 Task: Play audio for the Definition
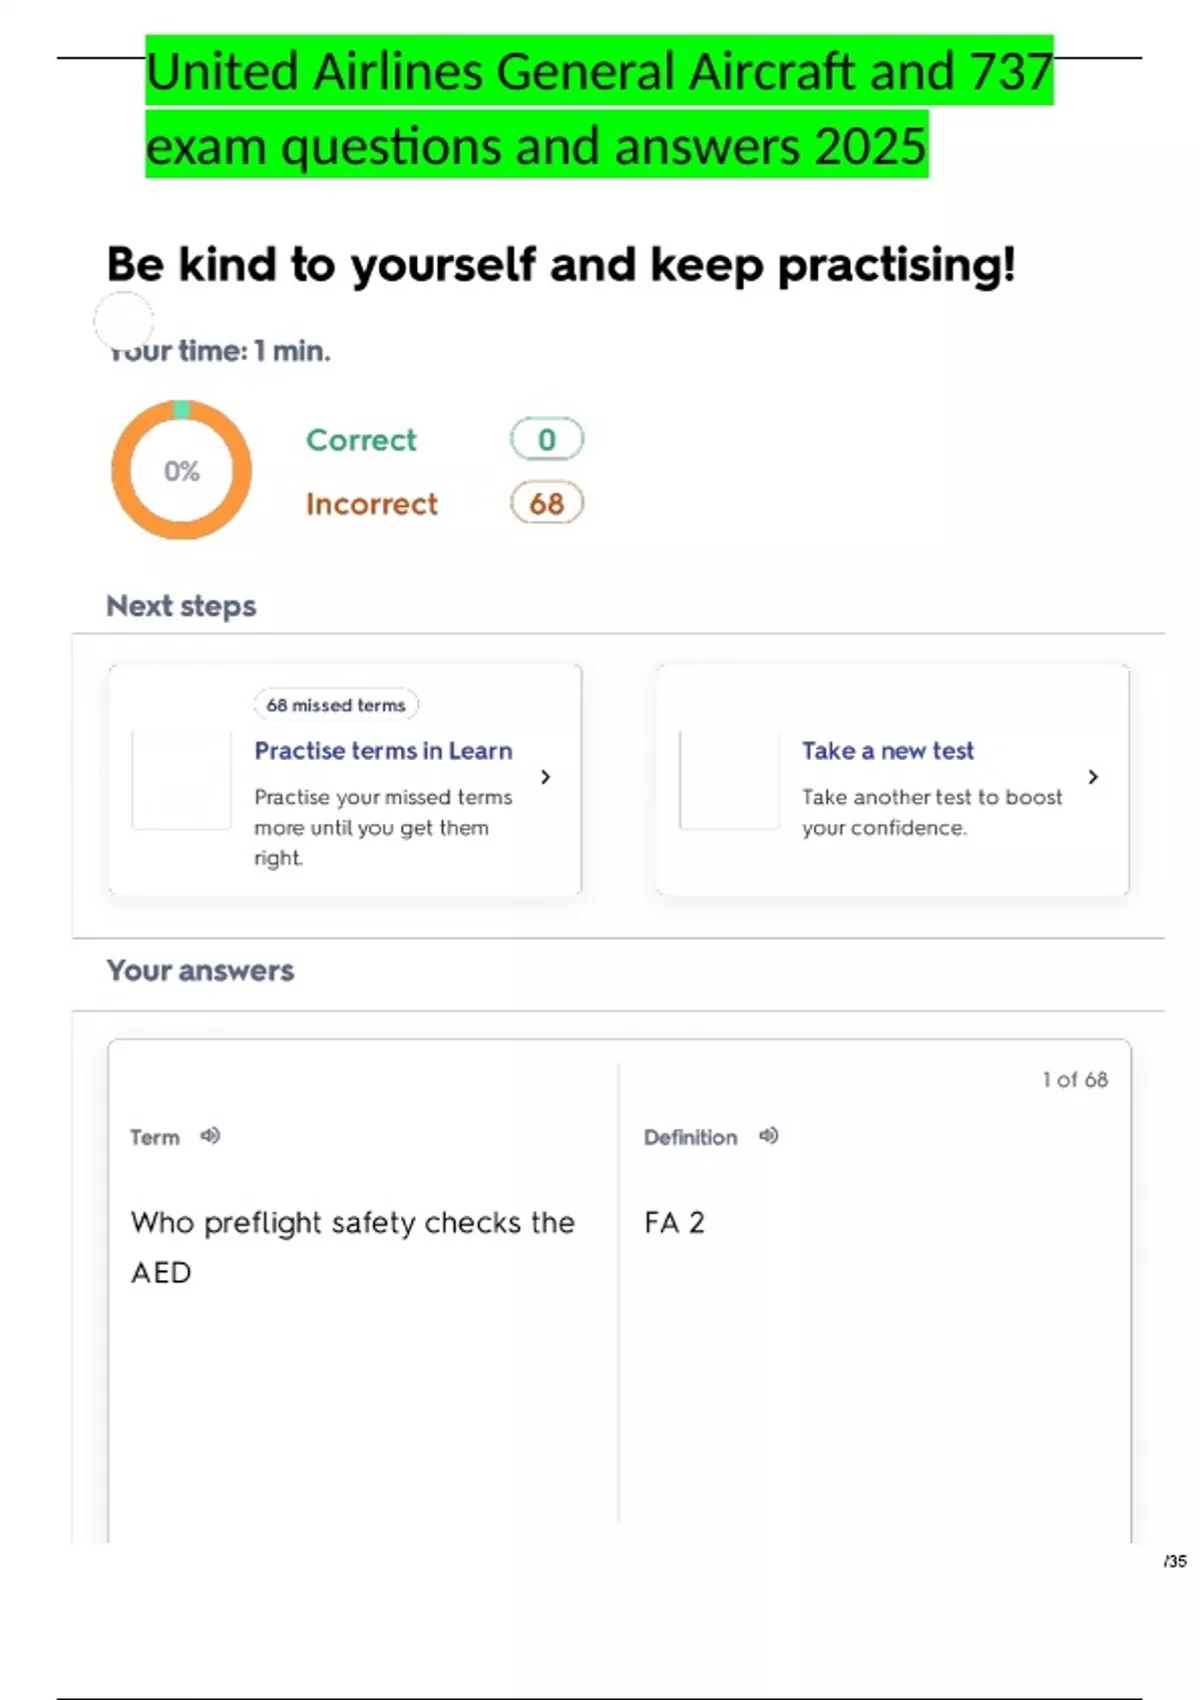coord(768,1136)
